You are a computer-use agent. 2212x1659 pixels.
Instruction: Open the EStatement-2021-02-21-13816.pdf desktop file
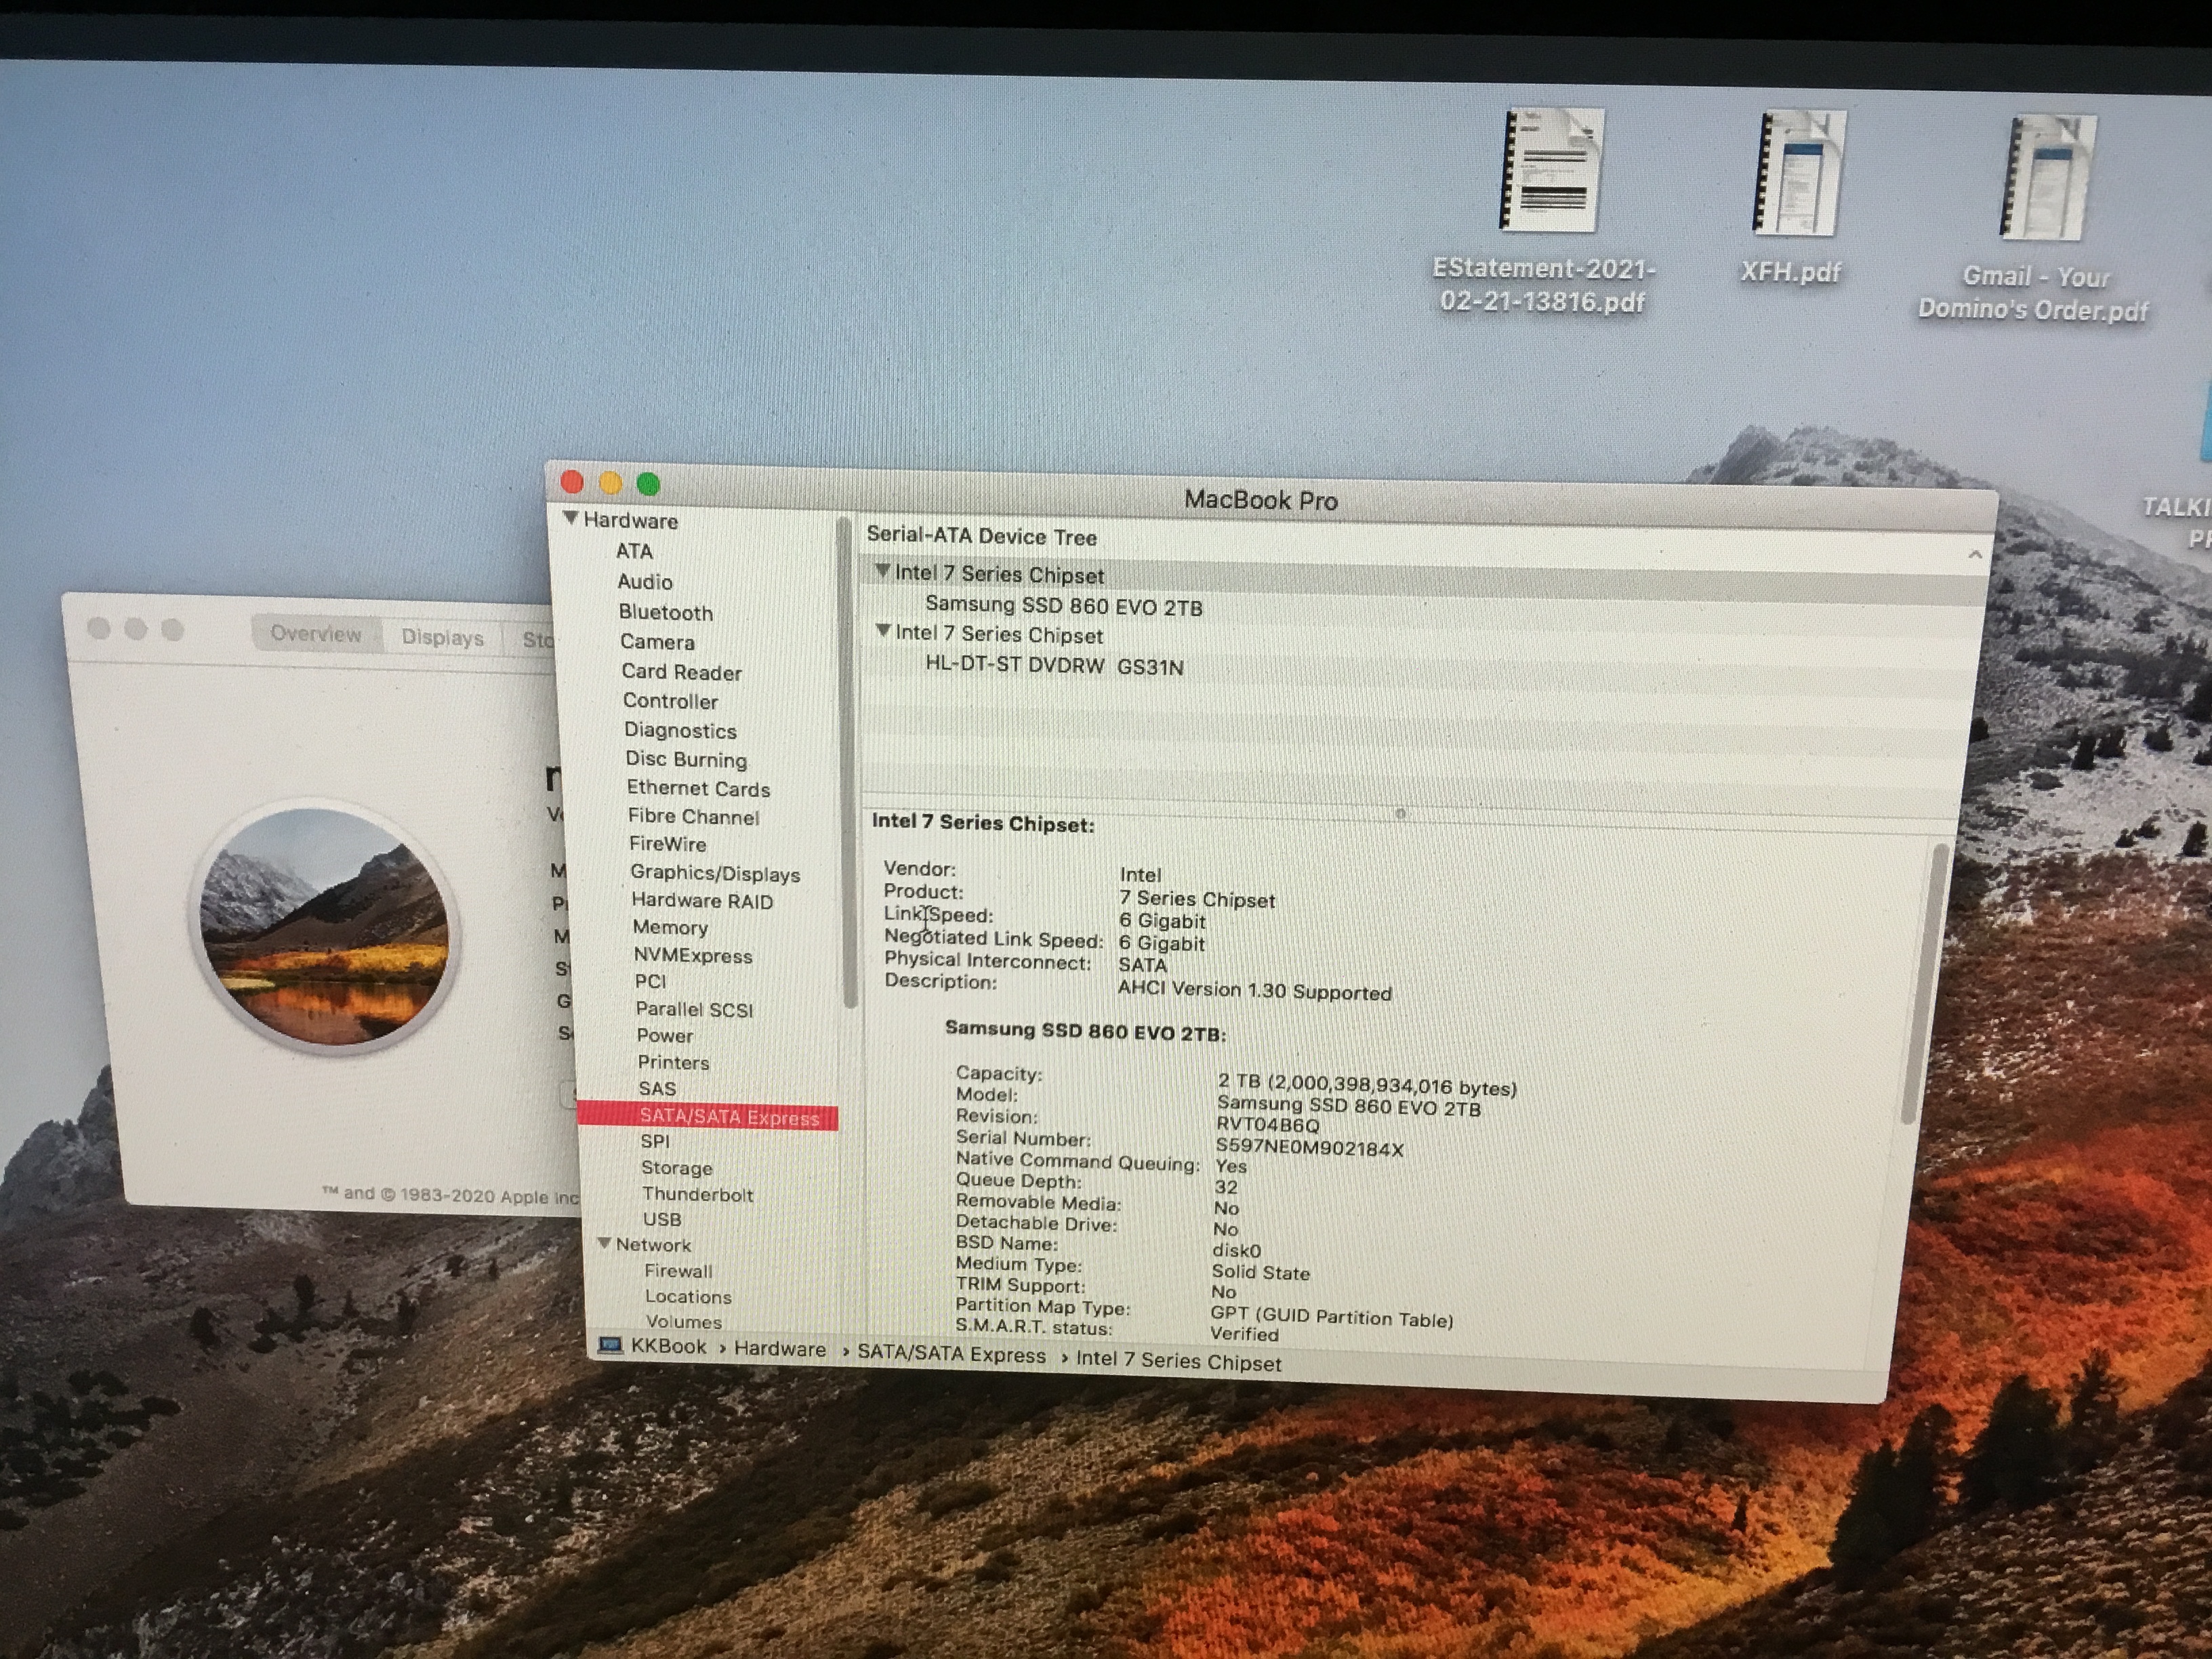1551,171
